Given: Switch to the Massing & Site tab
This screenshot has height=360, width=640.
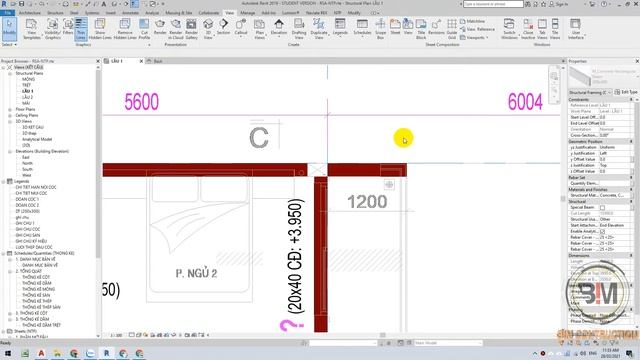Looking at the screenshot, I should 178,13.
